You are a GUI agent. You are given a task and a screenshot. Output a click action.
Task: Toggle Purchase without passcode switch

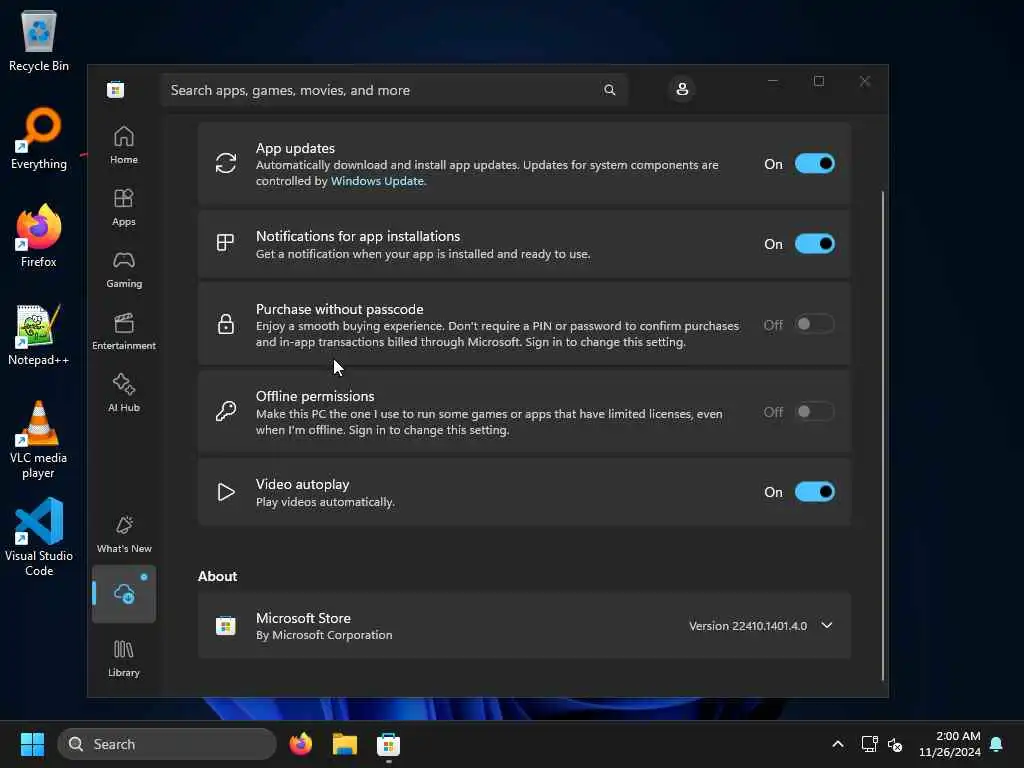click(x=814, y=324)
